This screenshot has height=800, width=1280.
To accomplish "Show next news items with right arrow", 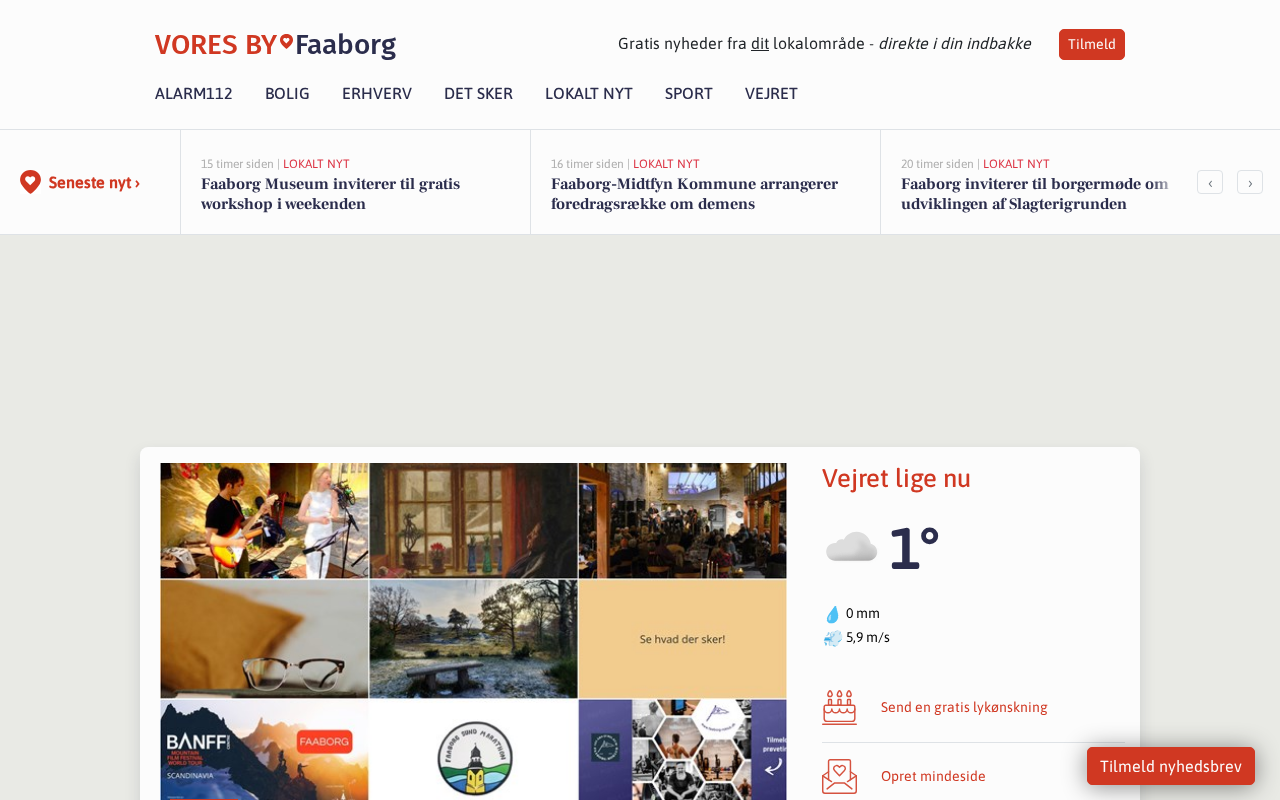I will coord(1250,182).
